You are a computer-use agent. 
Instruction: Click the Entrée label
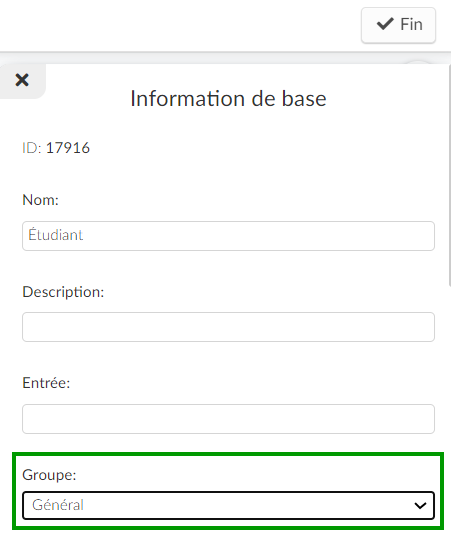46,383
